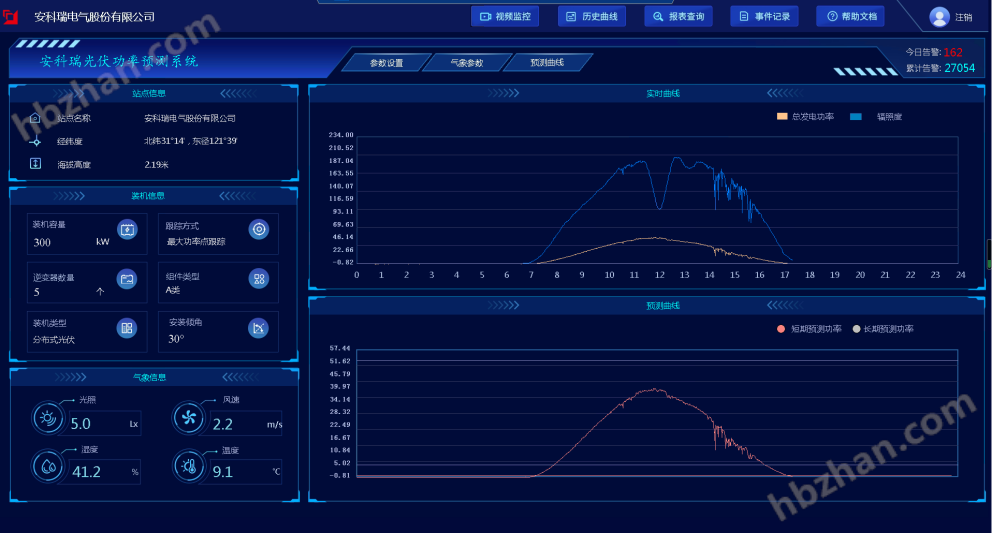Viewport: 992px width, 533px height.
Task: Click the illumination (光照) sun icon
Action: pyautogui.click(x=48, y=418)
